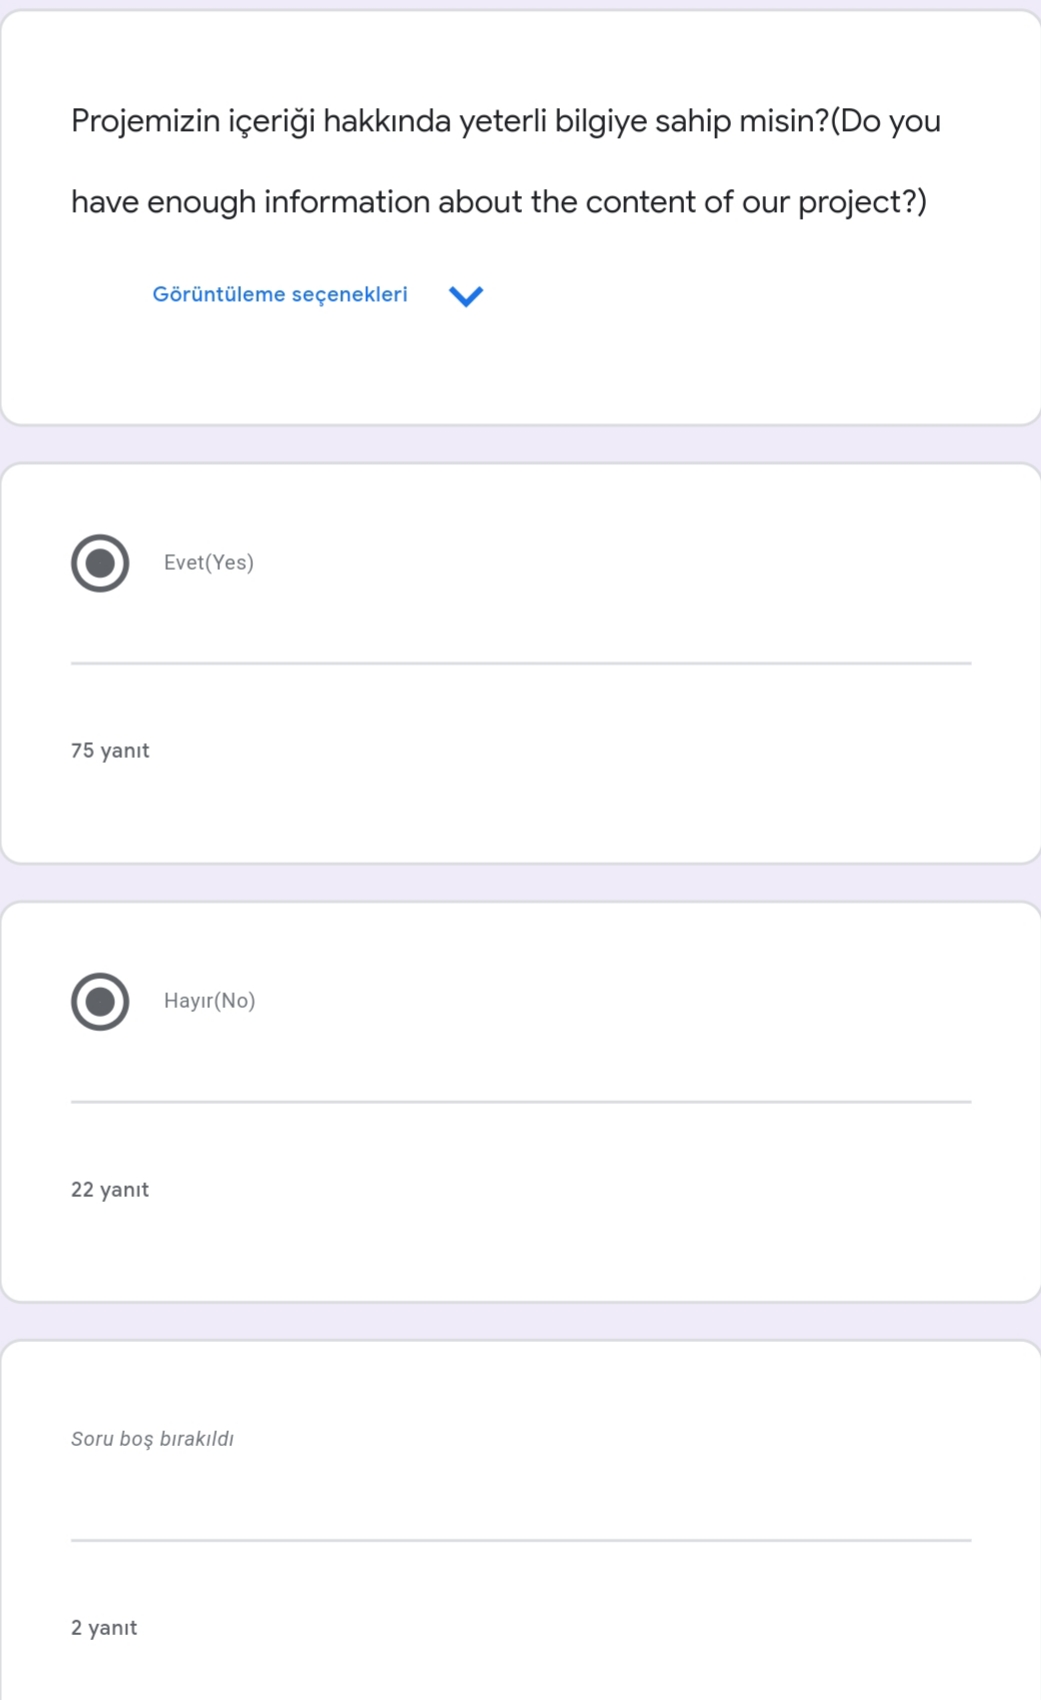Open the Görüntüleme seçenekleri link
The height and width of the screenshot is (1700, 1041).
tap(280, 295)
